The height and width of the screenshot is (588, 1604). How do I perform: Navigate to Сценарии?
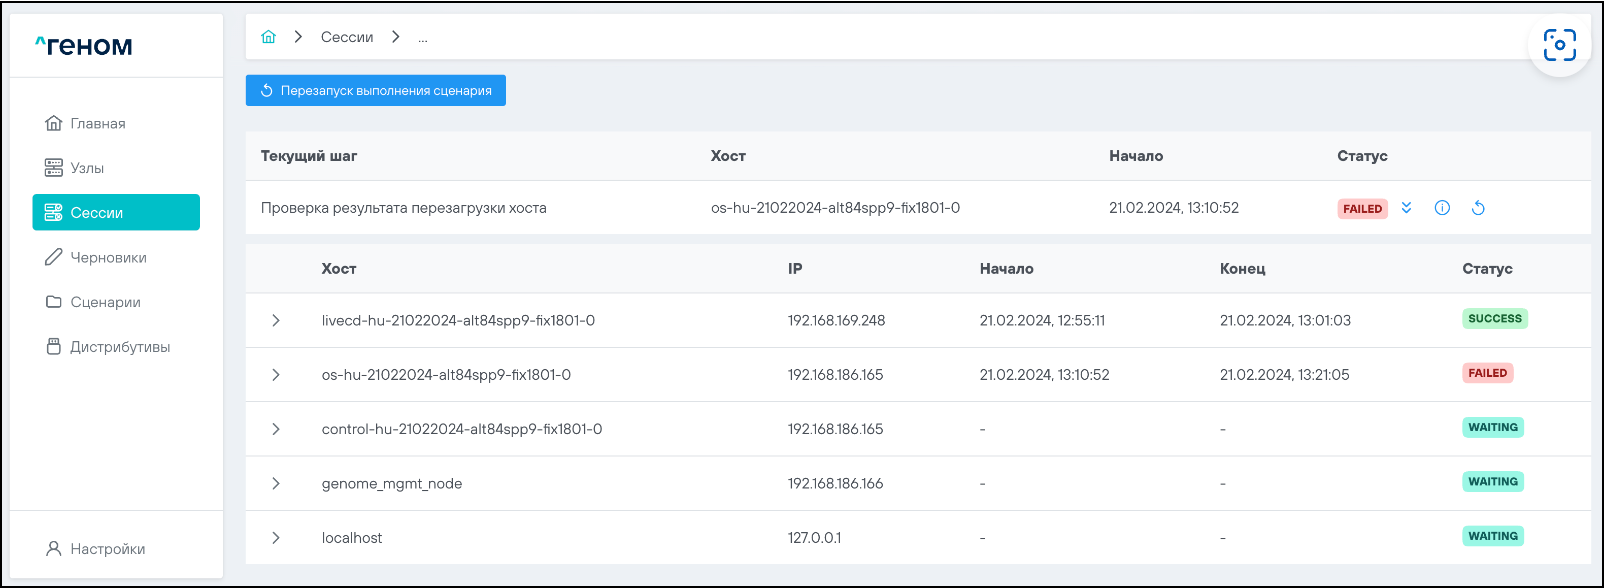(105, 302)
